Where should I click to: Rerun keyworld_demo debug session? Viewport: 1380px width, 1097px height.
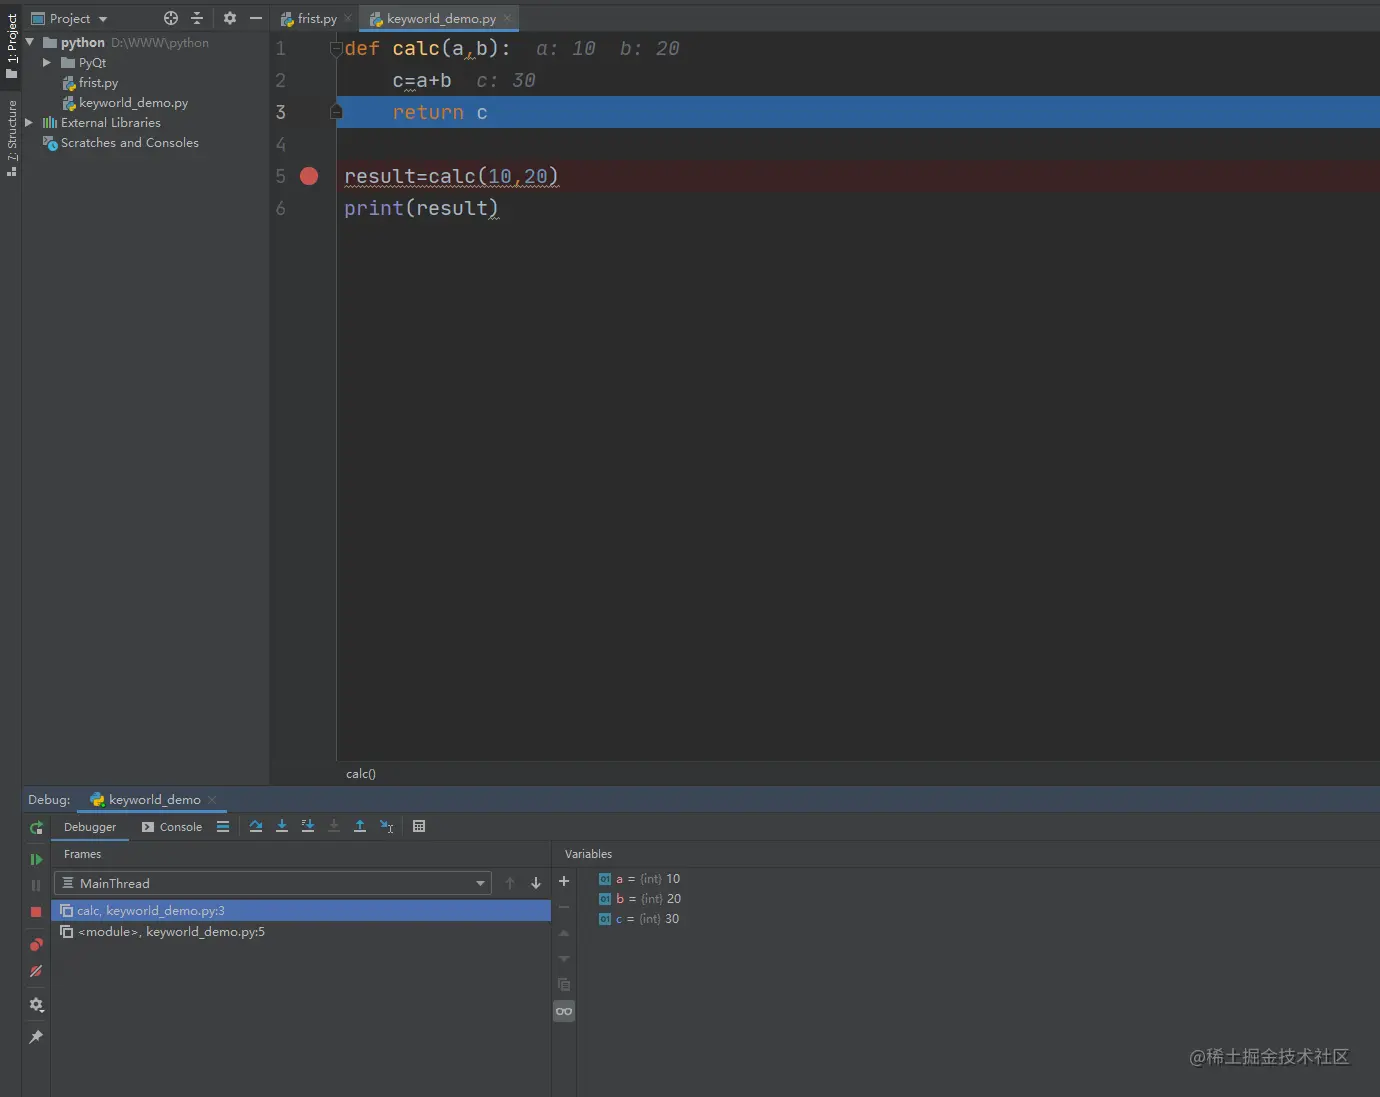(x=36, y=827)
